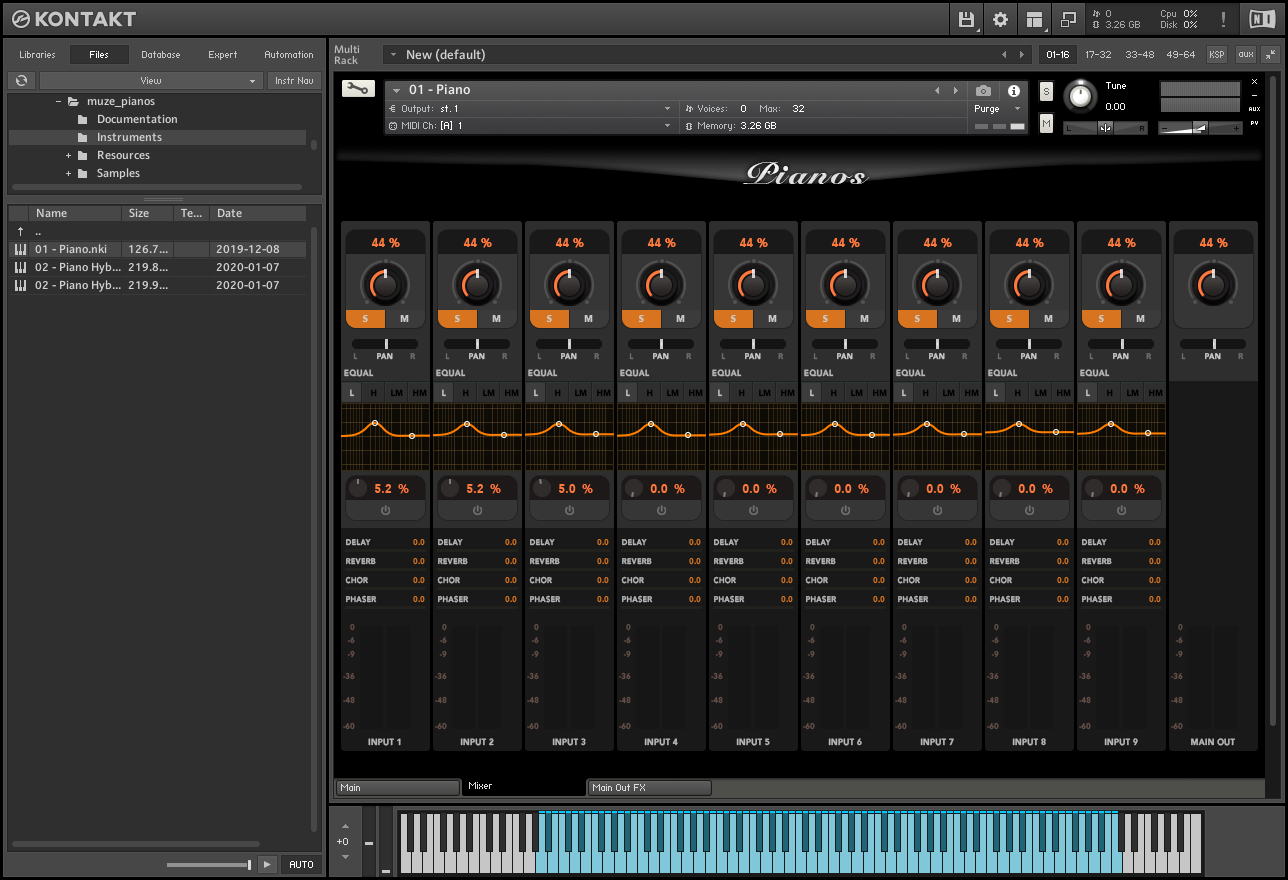Switch to the Libraries tab
Viewport: 1288px width, 880px height.
pos(37,55)
